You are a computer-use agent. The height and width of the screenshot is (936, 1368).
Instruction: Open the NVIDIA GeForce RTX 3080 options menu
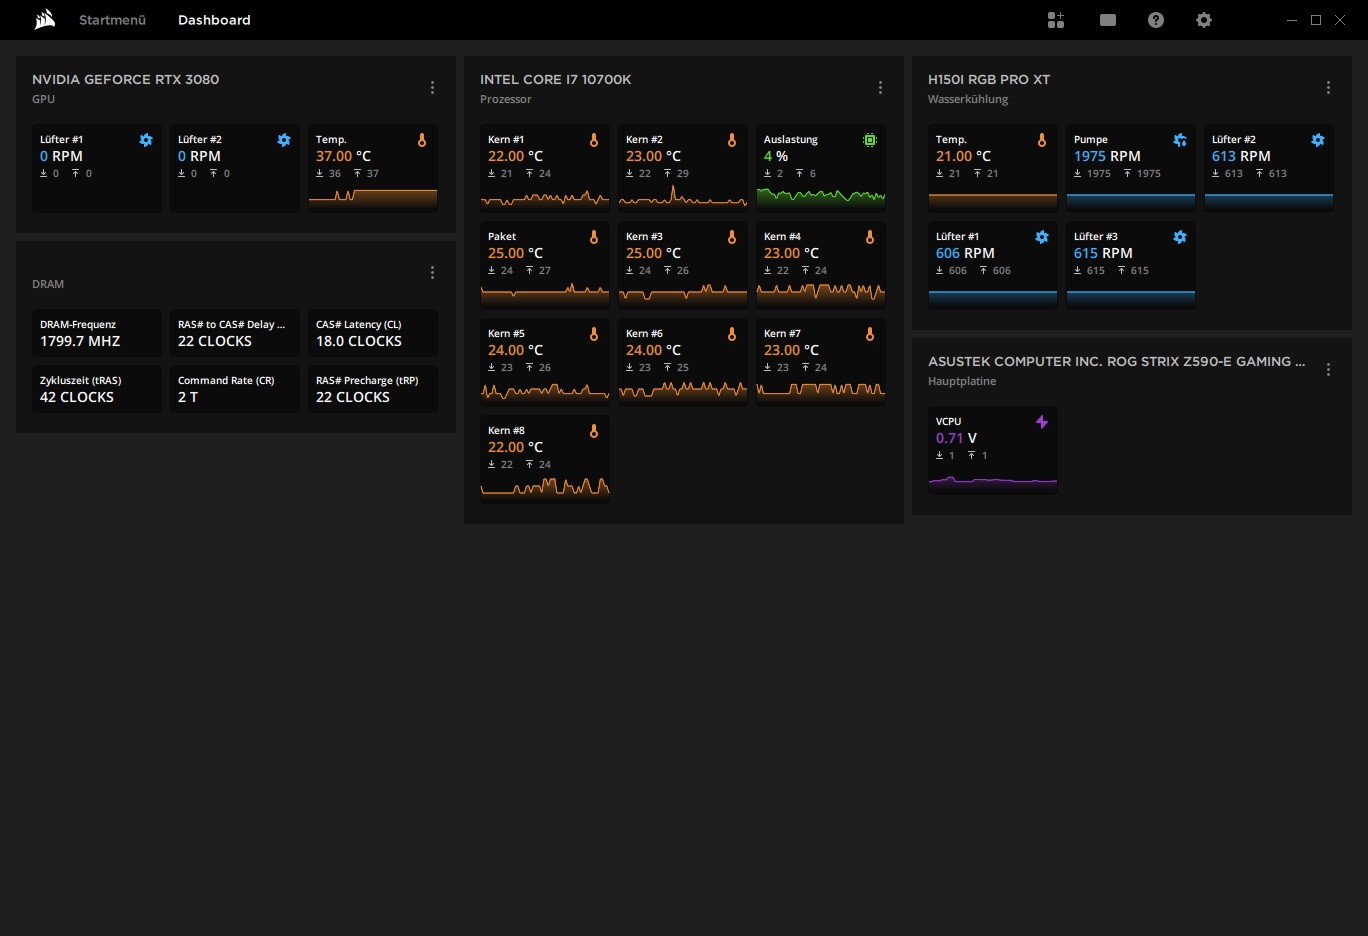point(432,88)
